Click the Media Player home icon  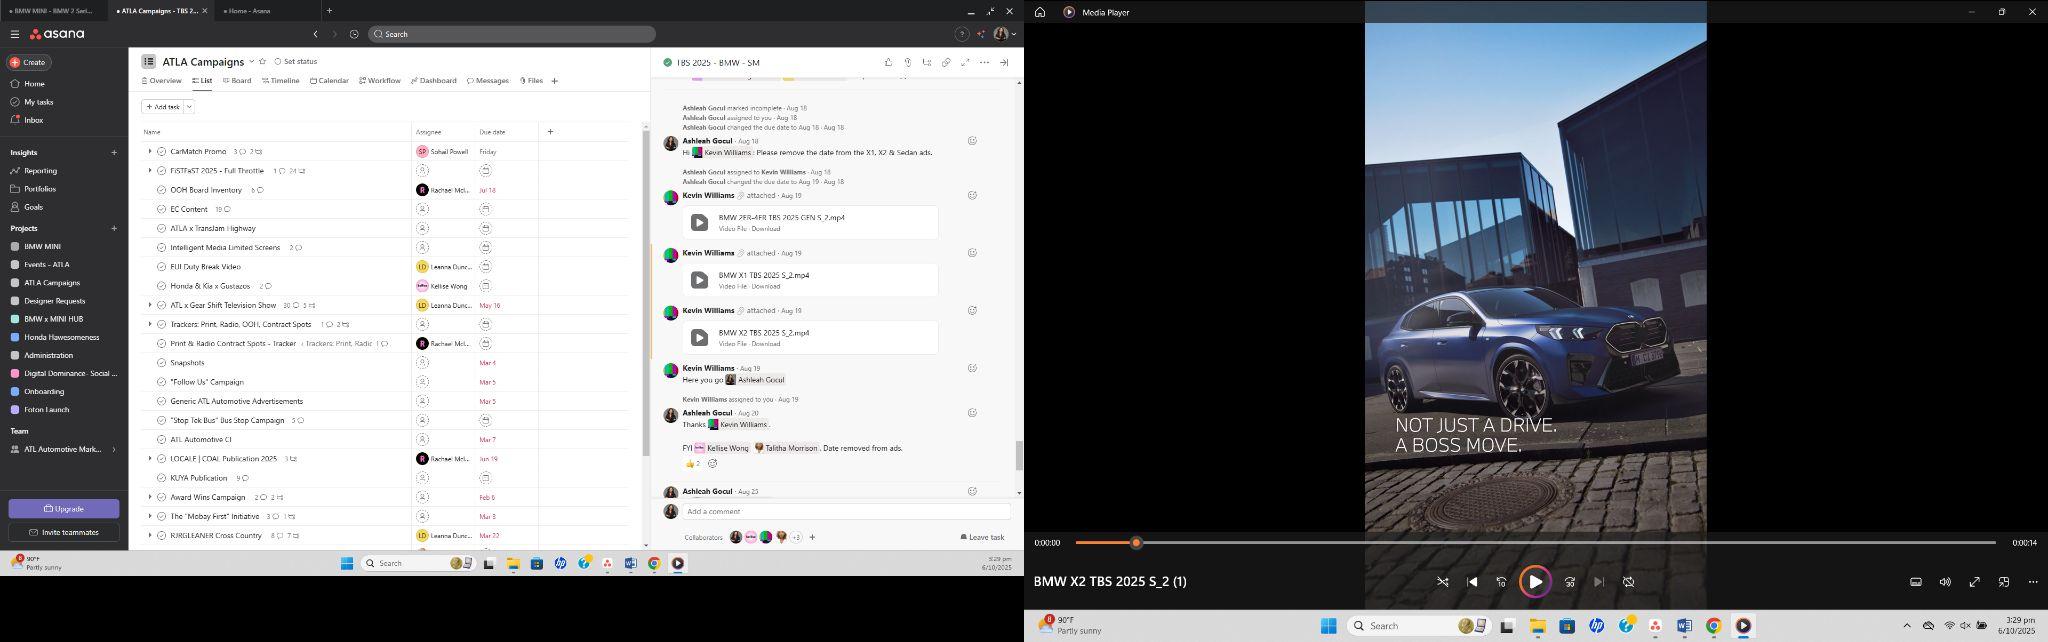pos(1040,12)
